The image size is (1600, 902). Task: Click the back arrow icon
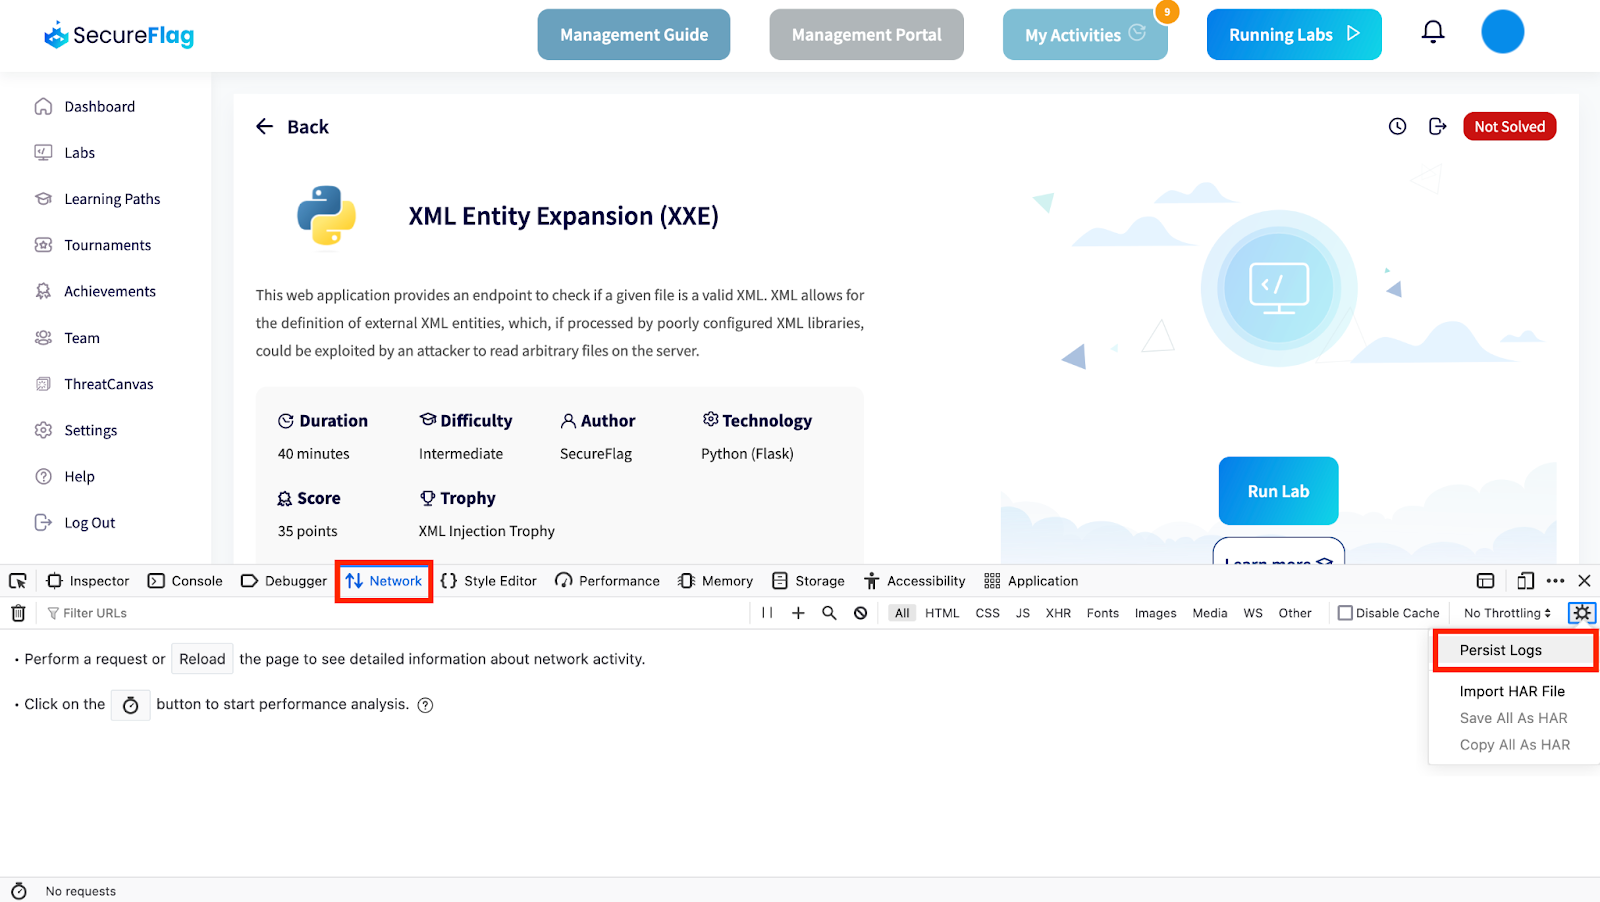click(264, 126)
